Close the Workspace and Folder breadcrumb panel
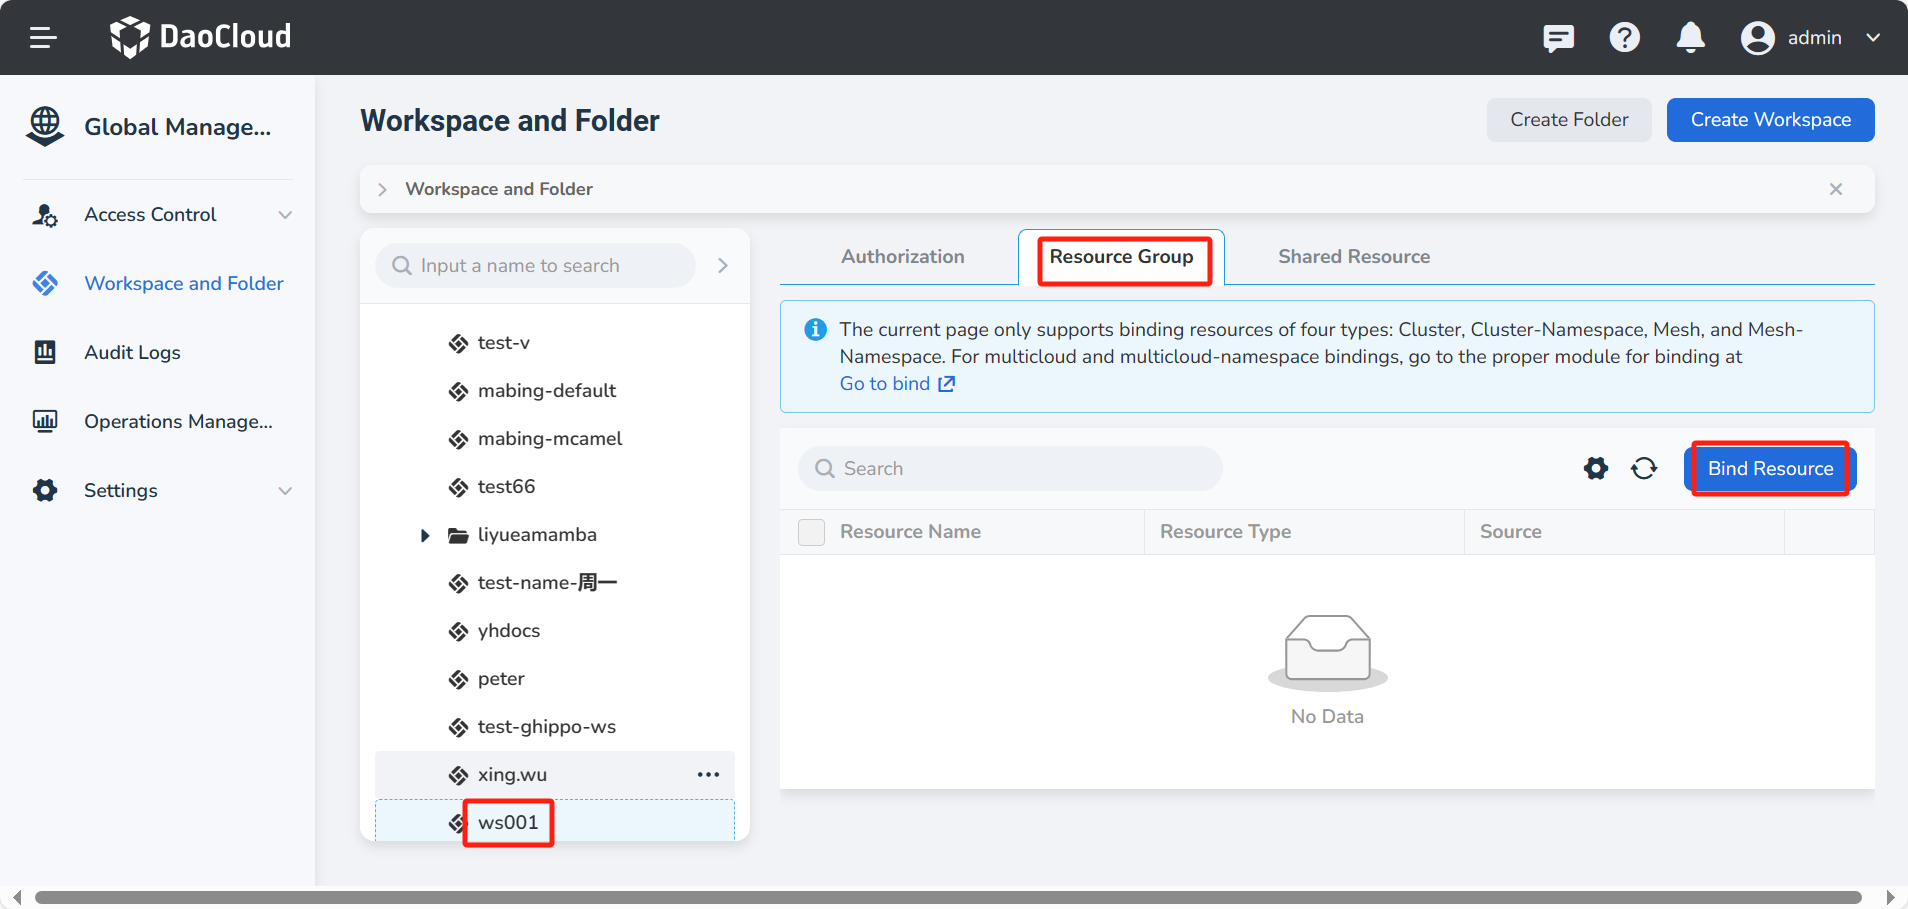This screenshot has width=1908, height=909. 1836,189
